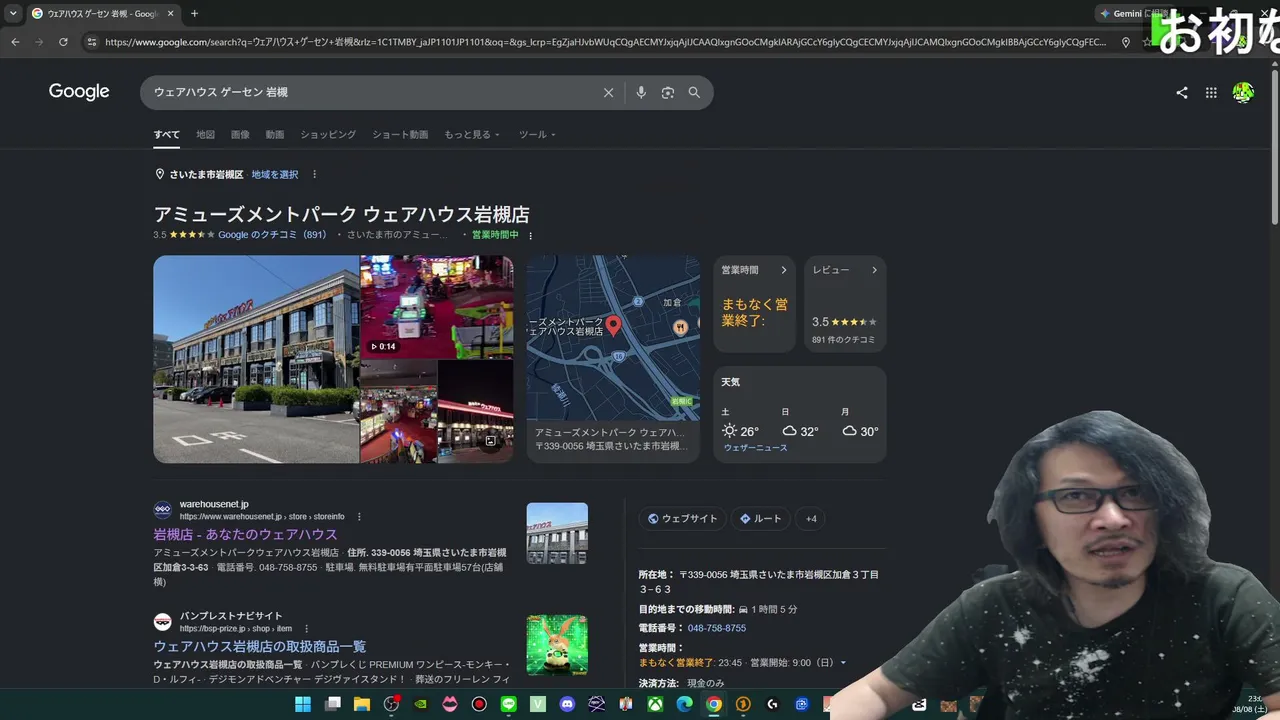Click the Google logo
The image size is (1280, 720).
click(x=79, y=92)
